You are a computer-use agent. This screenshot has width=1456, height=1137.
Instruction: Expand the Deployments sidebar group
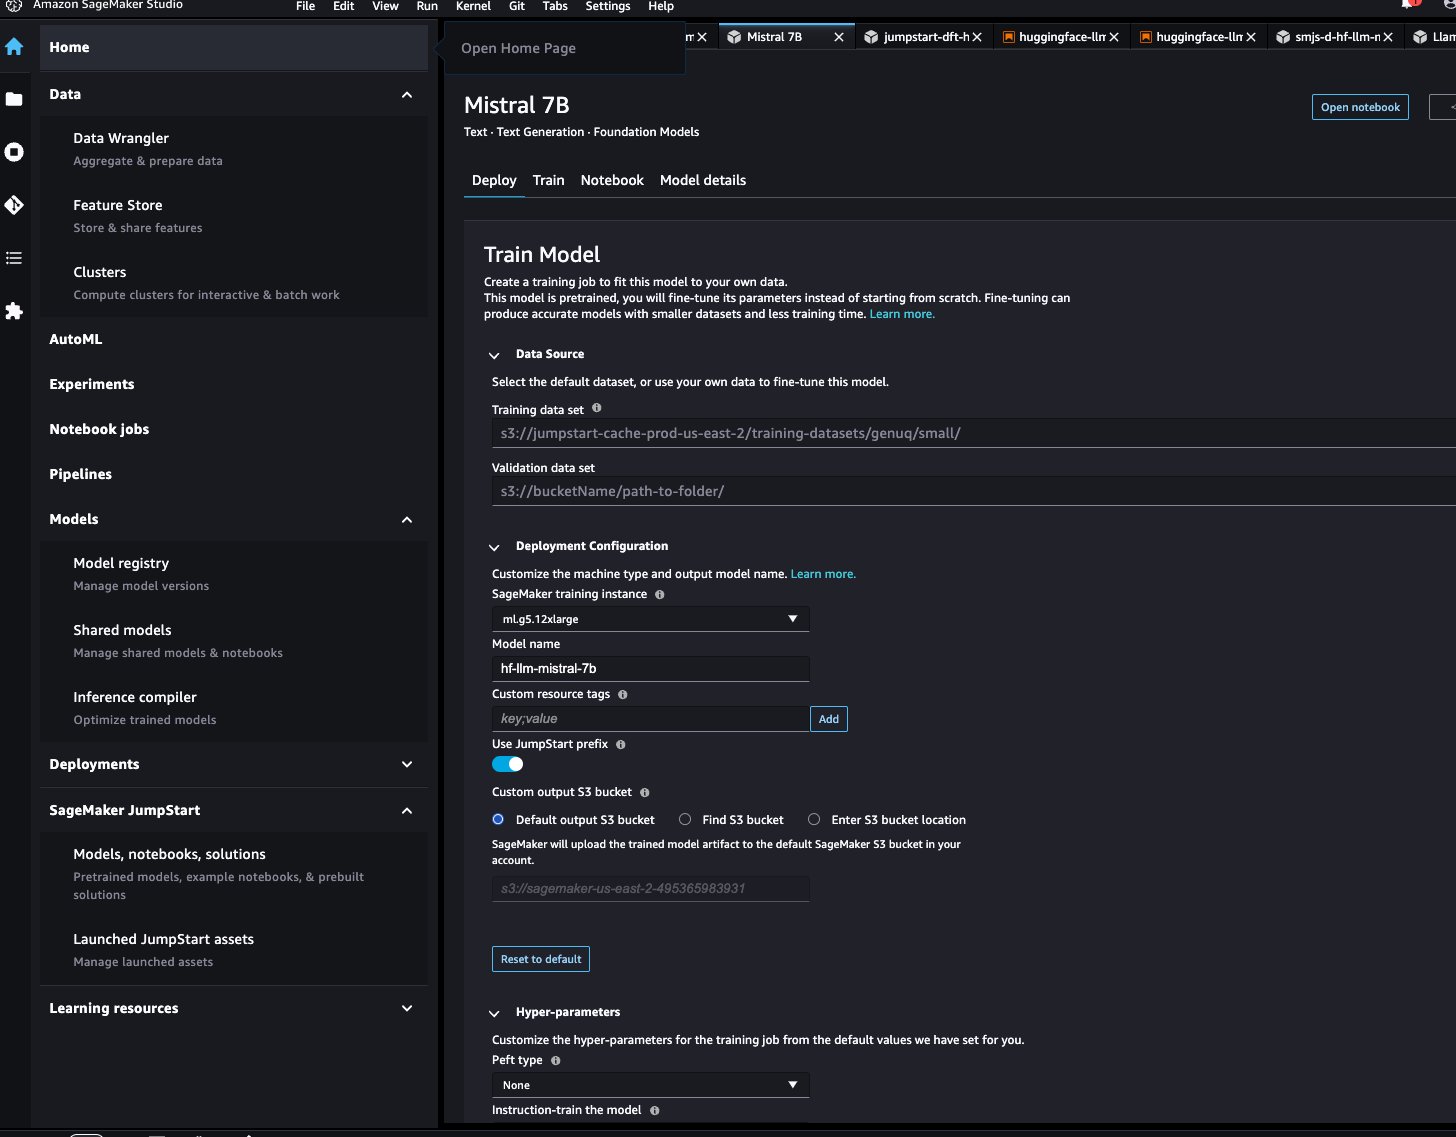(406, 764)
